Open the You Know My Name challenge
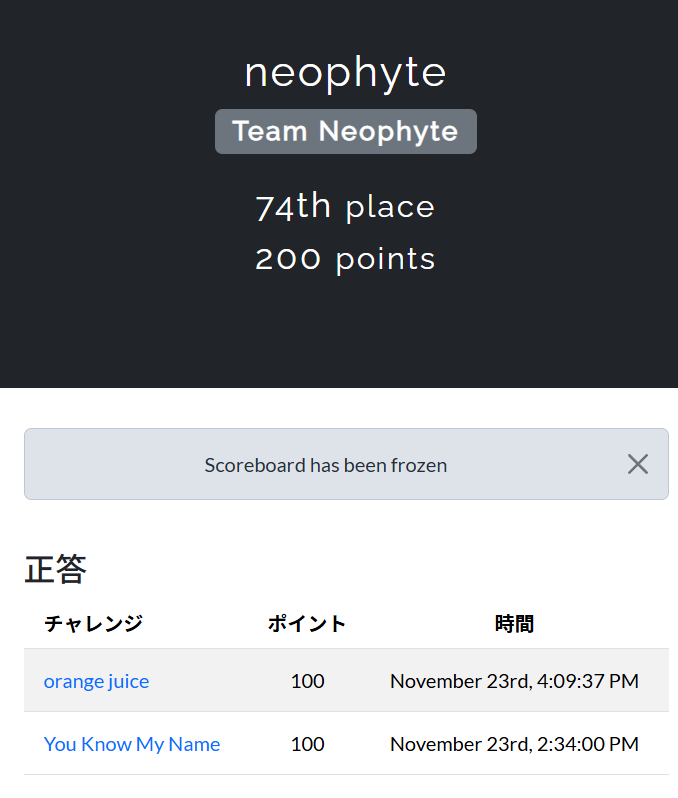 132,744
